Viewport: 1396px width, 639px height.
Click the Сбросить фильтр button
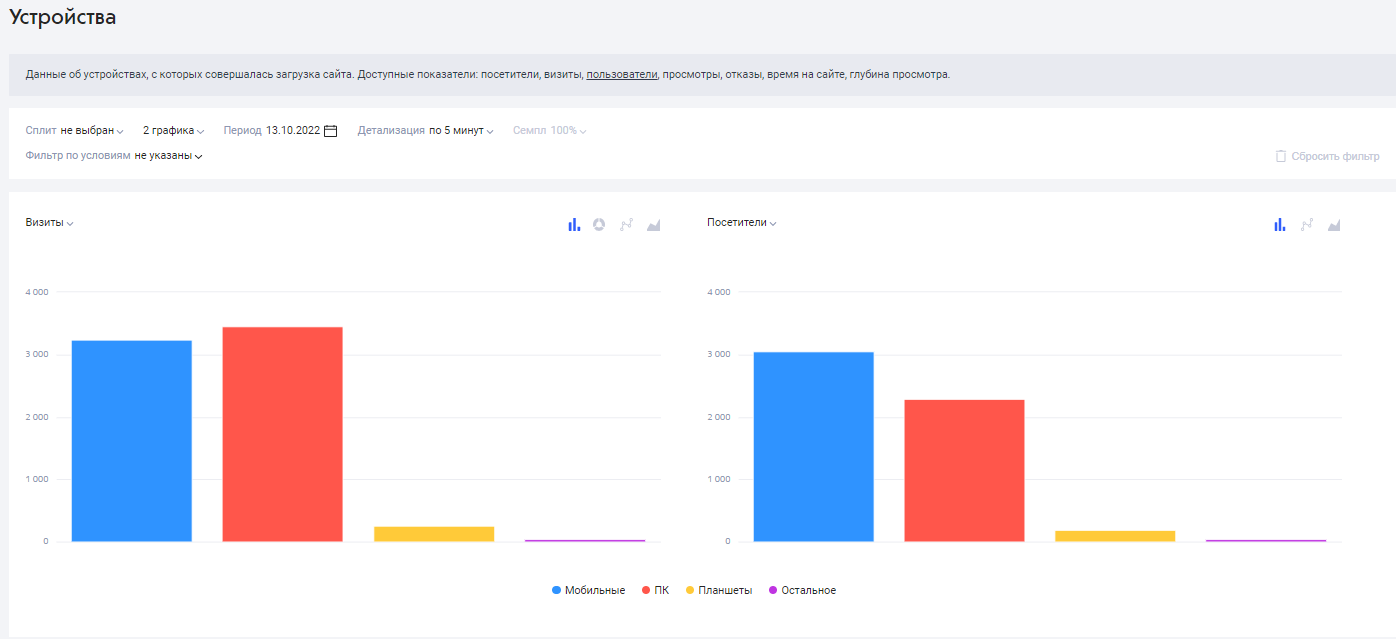(x=1327, y=157)
